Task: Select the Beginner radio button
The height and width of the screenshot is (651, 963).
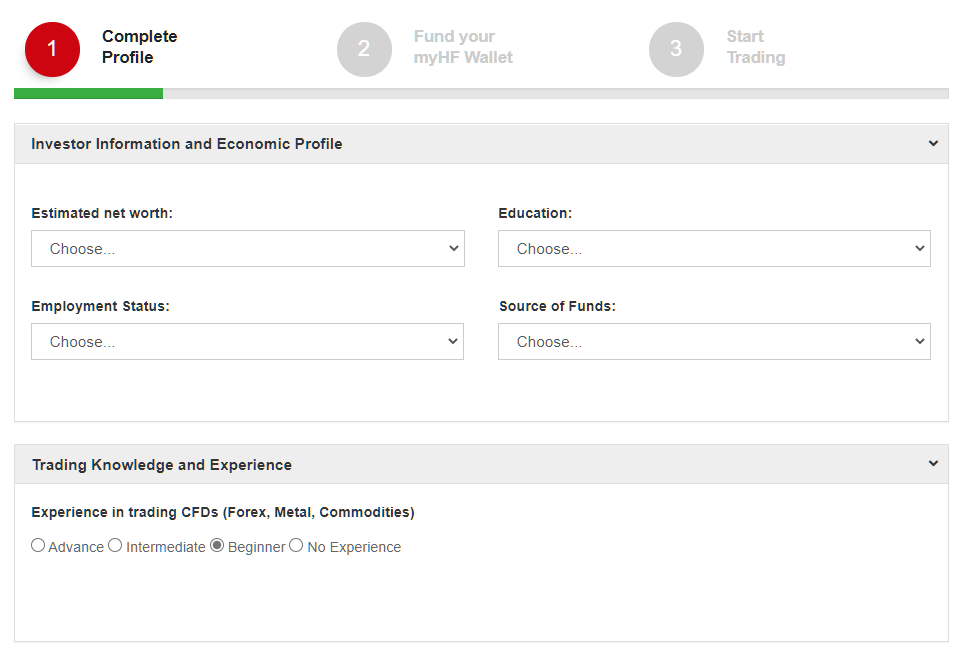Action: pyautogui.click(x=217, y=545)
